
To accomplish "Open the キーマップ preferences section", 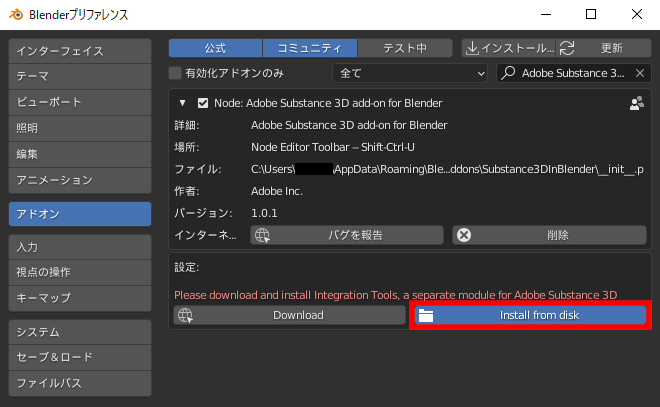I will (x=80, y=298).
